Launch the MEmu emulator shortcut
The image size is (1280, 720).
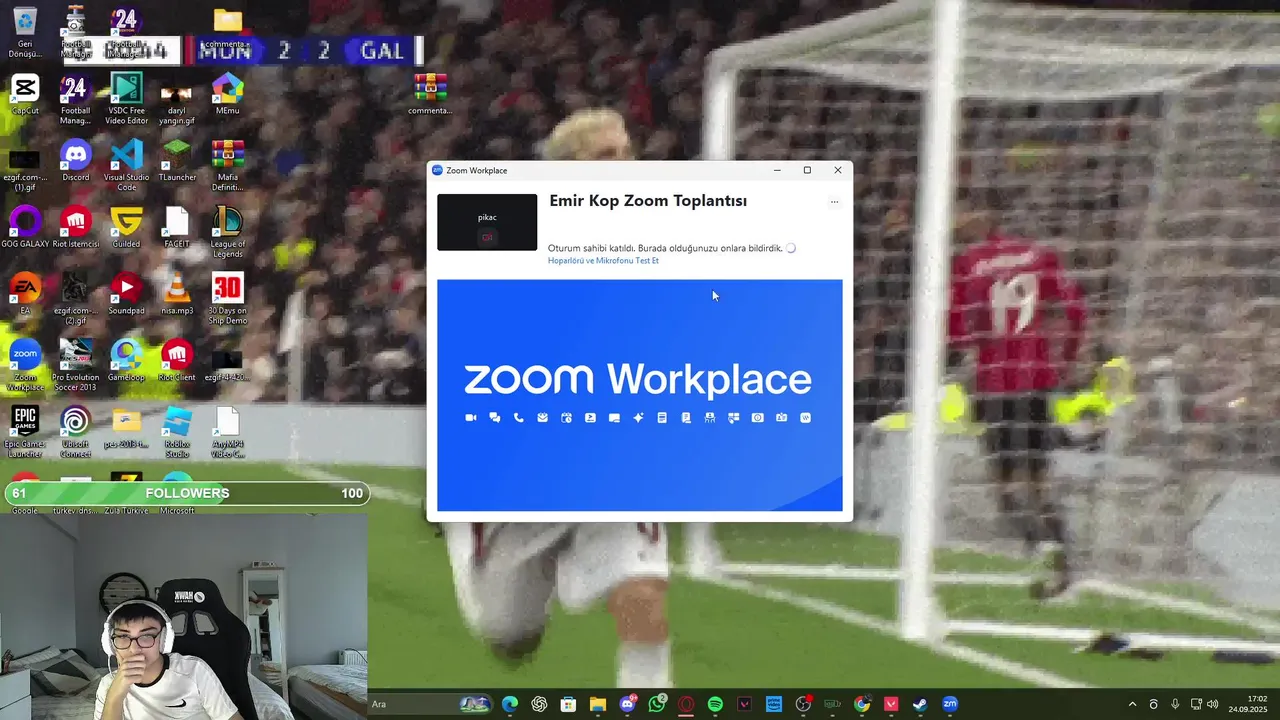(x=227, y=94)
